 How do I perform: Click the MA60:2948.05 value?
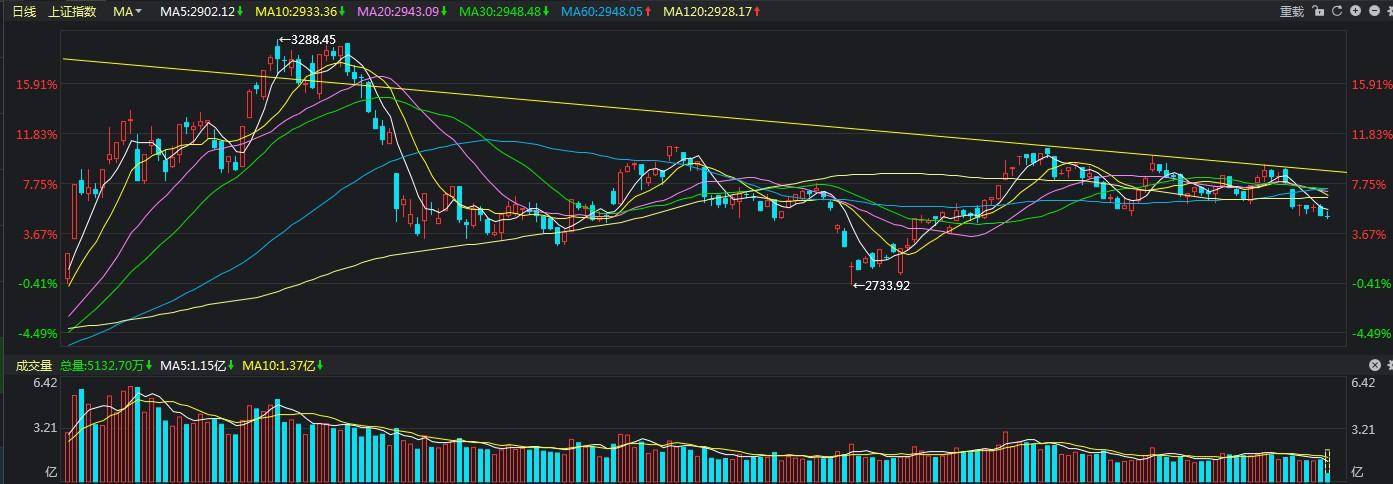point(602,11)
